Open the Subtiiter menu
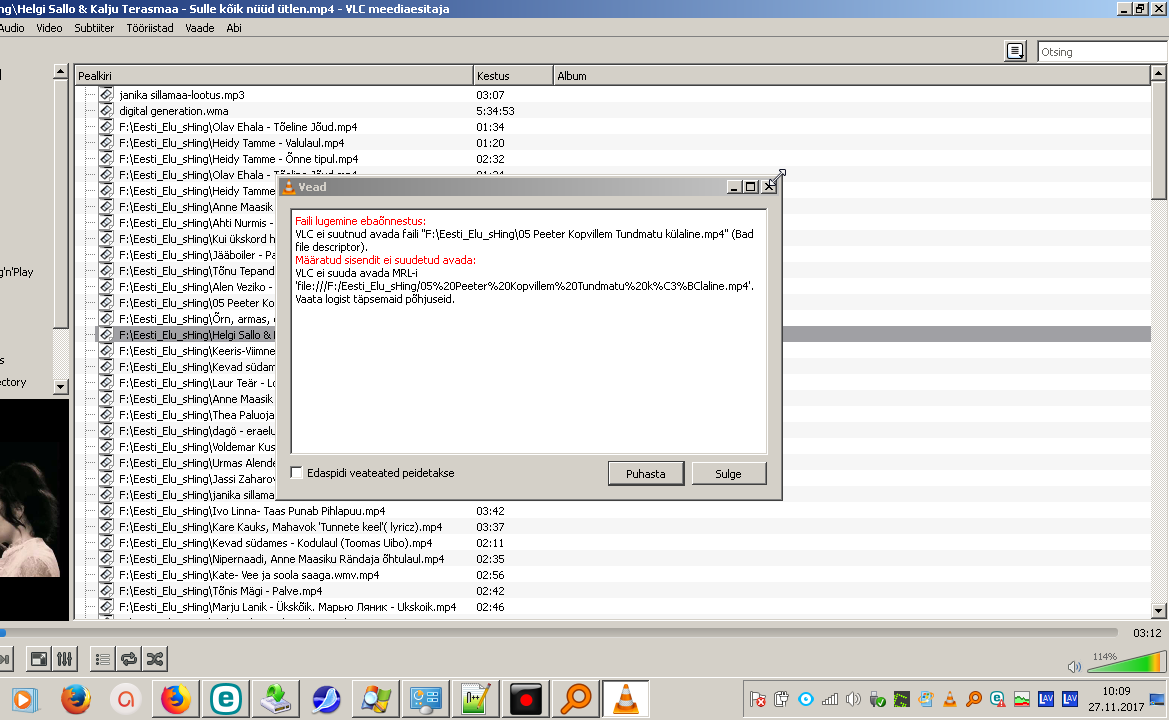The width and height of the screenshot is (1169, 720). (x=94, y=28)
